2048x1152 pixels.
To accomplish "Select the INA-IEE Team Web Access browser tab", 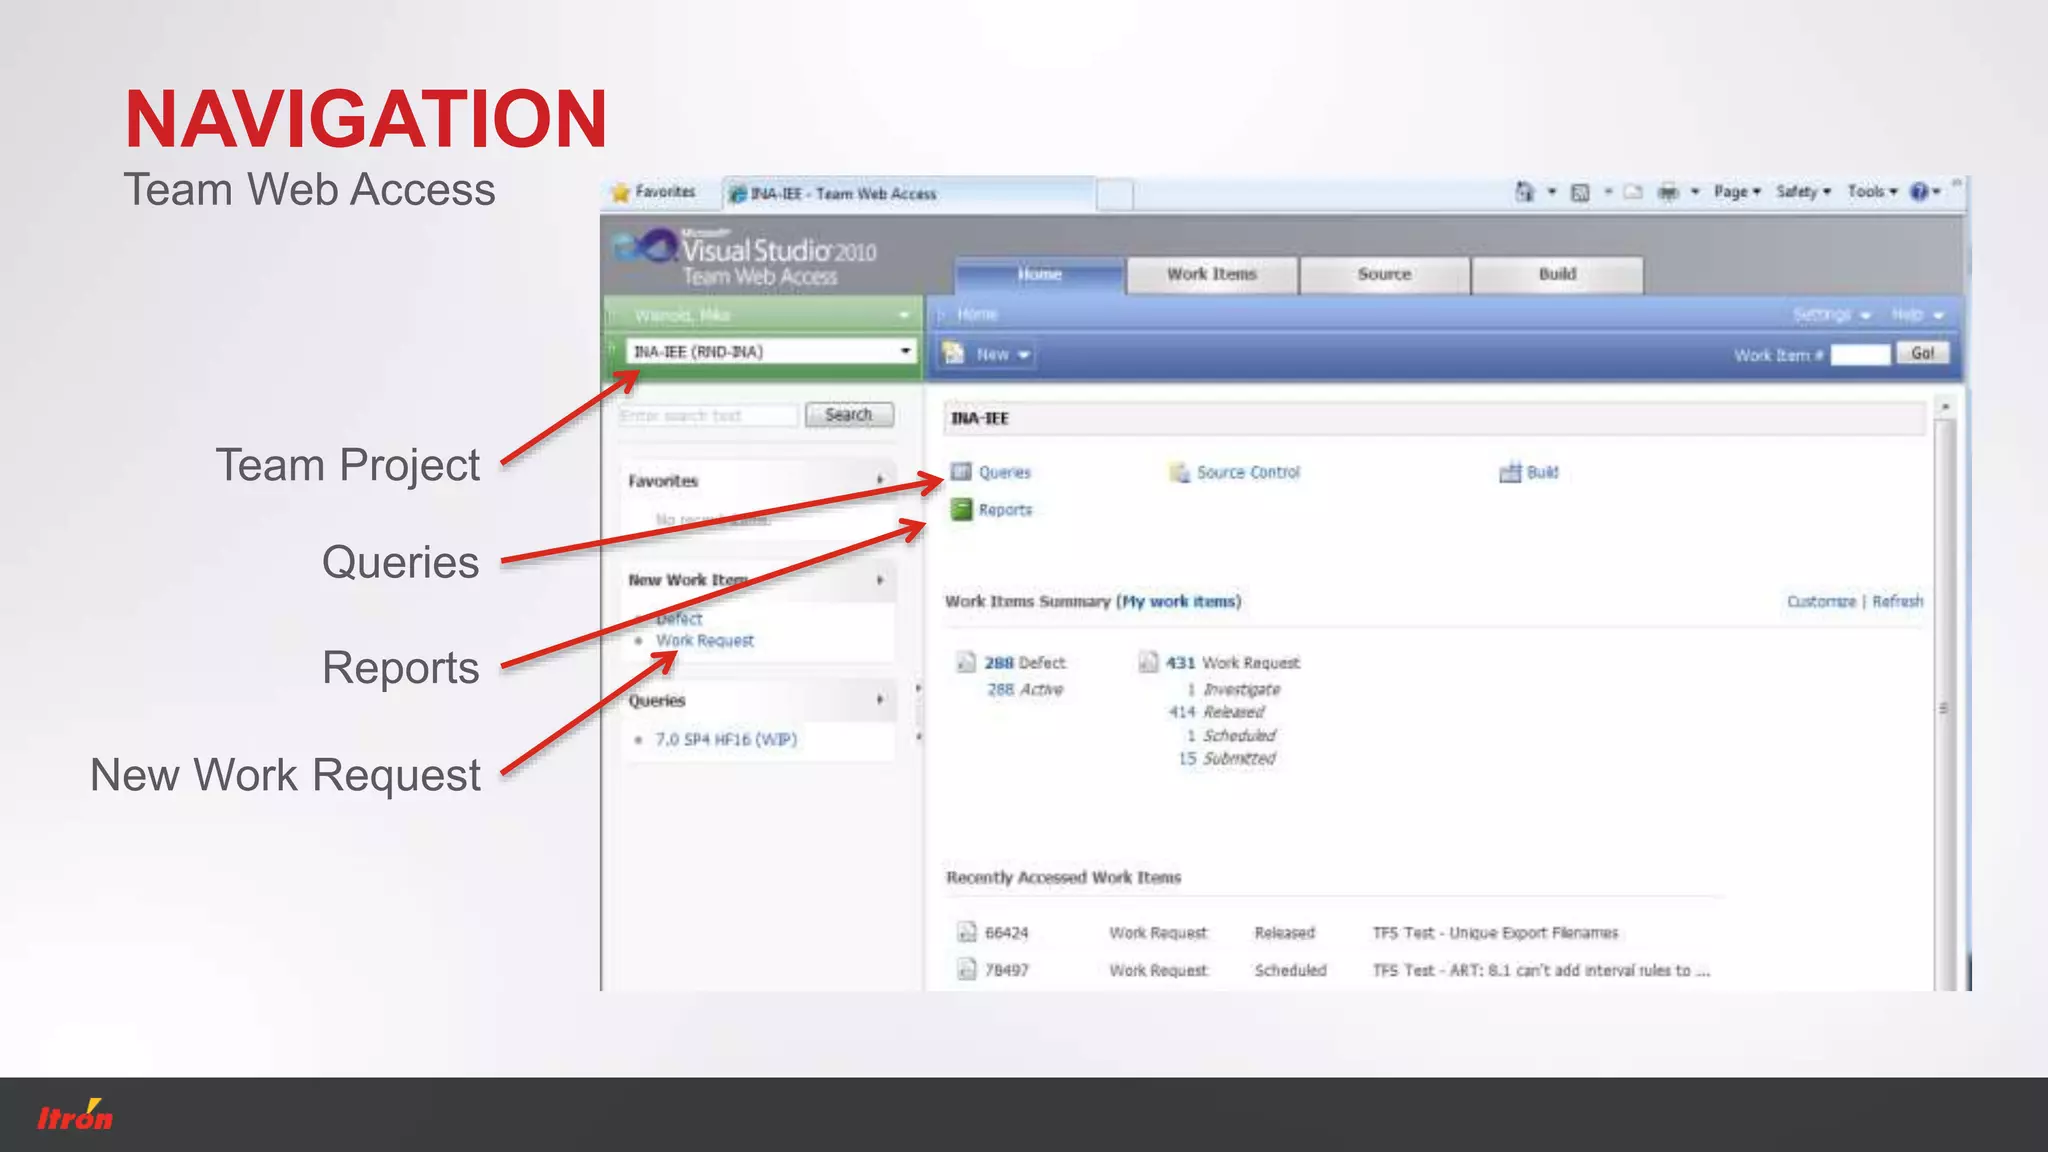I will (x=908, y=193).
